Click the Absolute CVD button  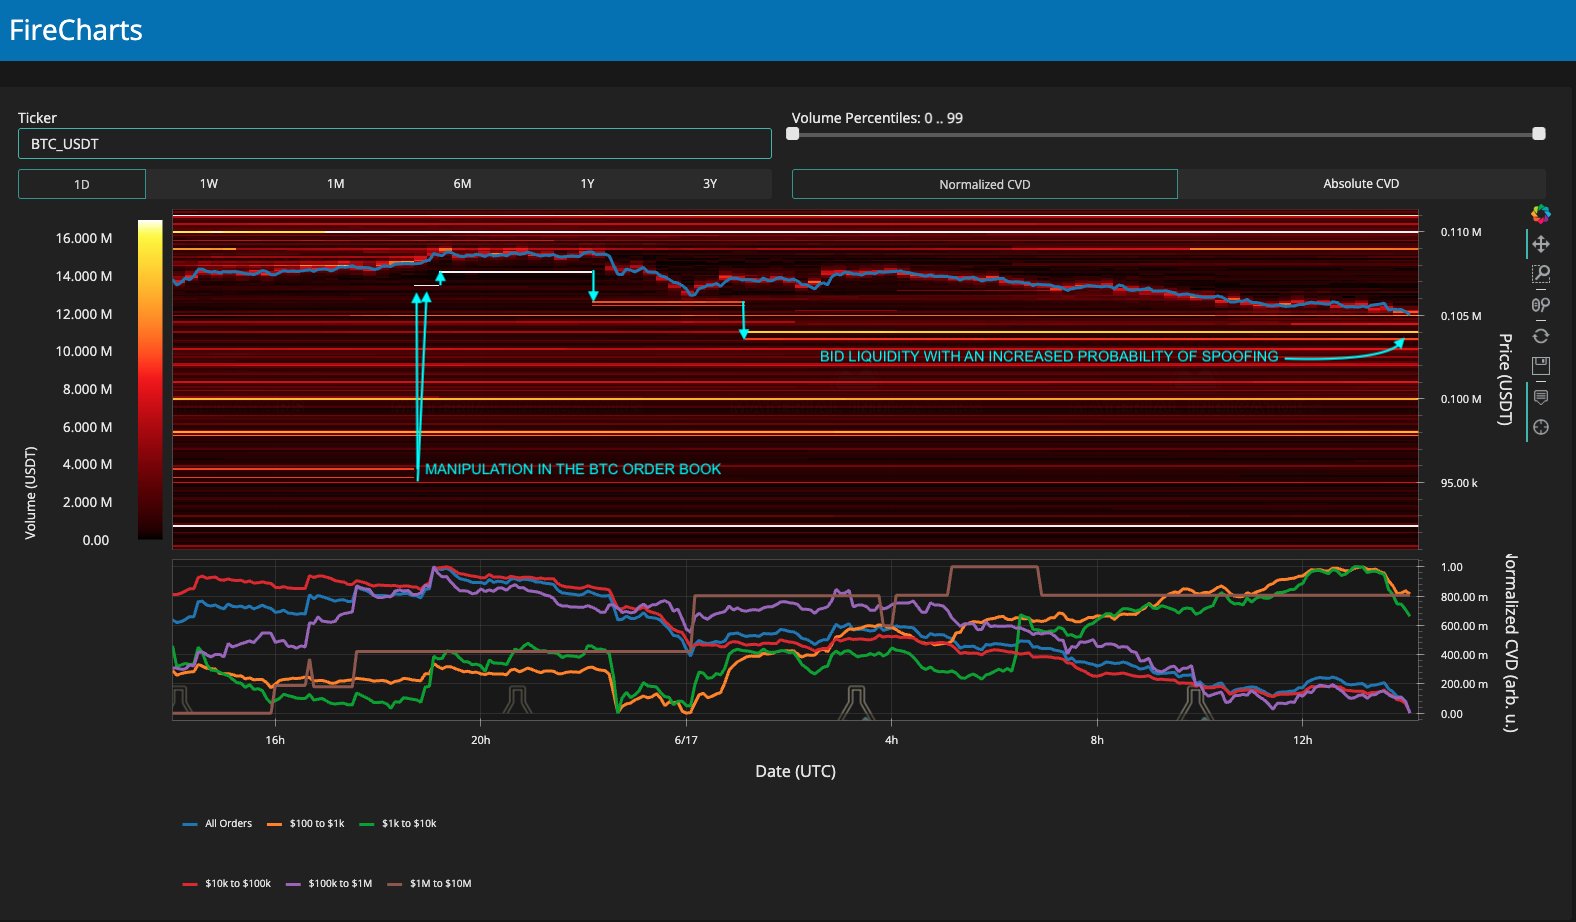coord(1361,184)
